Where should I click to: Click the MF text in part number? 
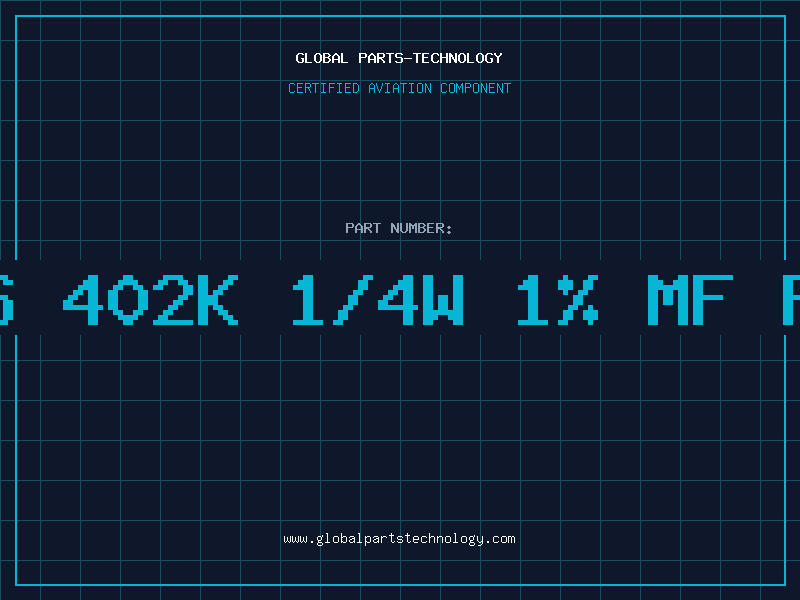[690, 299]
